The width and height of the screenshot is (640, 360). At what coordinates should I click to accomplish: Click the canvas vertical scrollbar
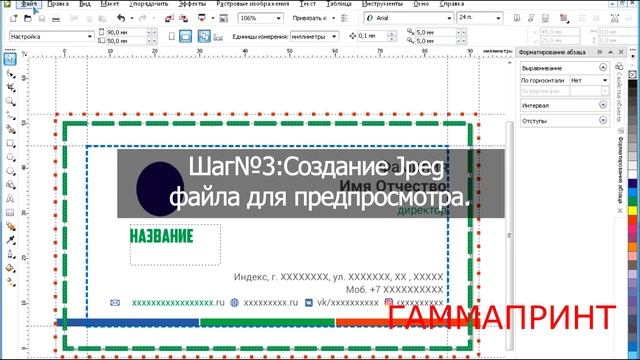coord(509,236)
